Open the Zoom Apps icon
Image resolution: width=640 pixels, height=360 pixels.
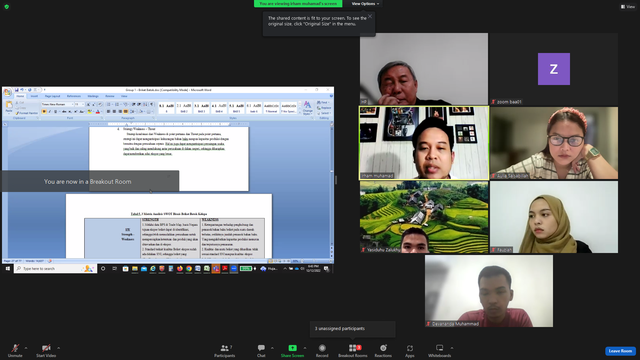click(x=410, y=350)
